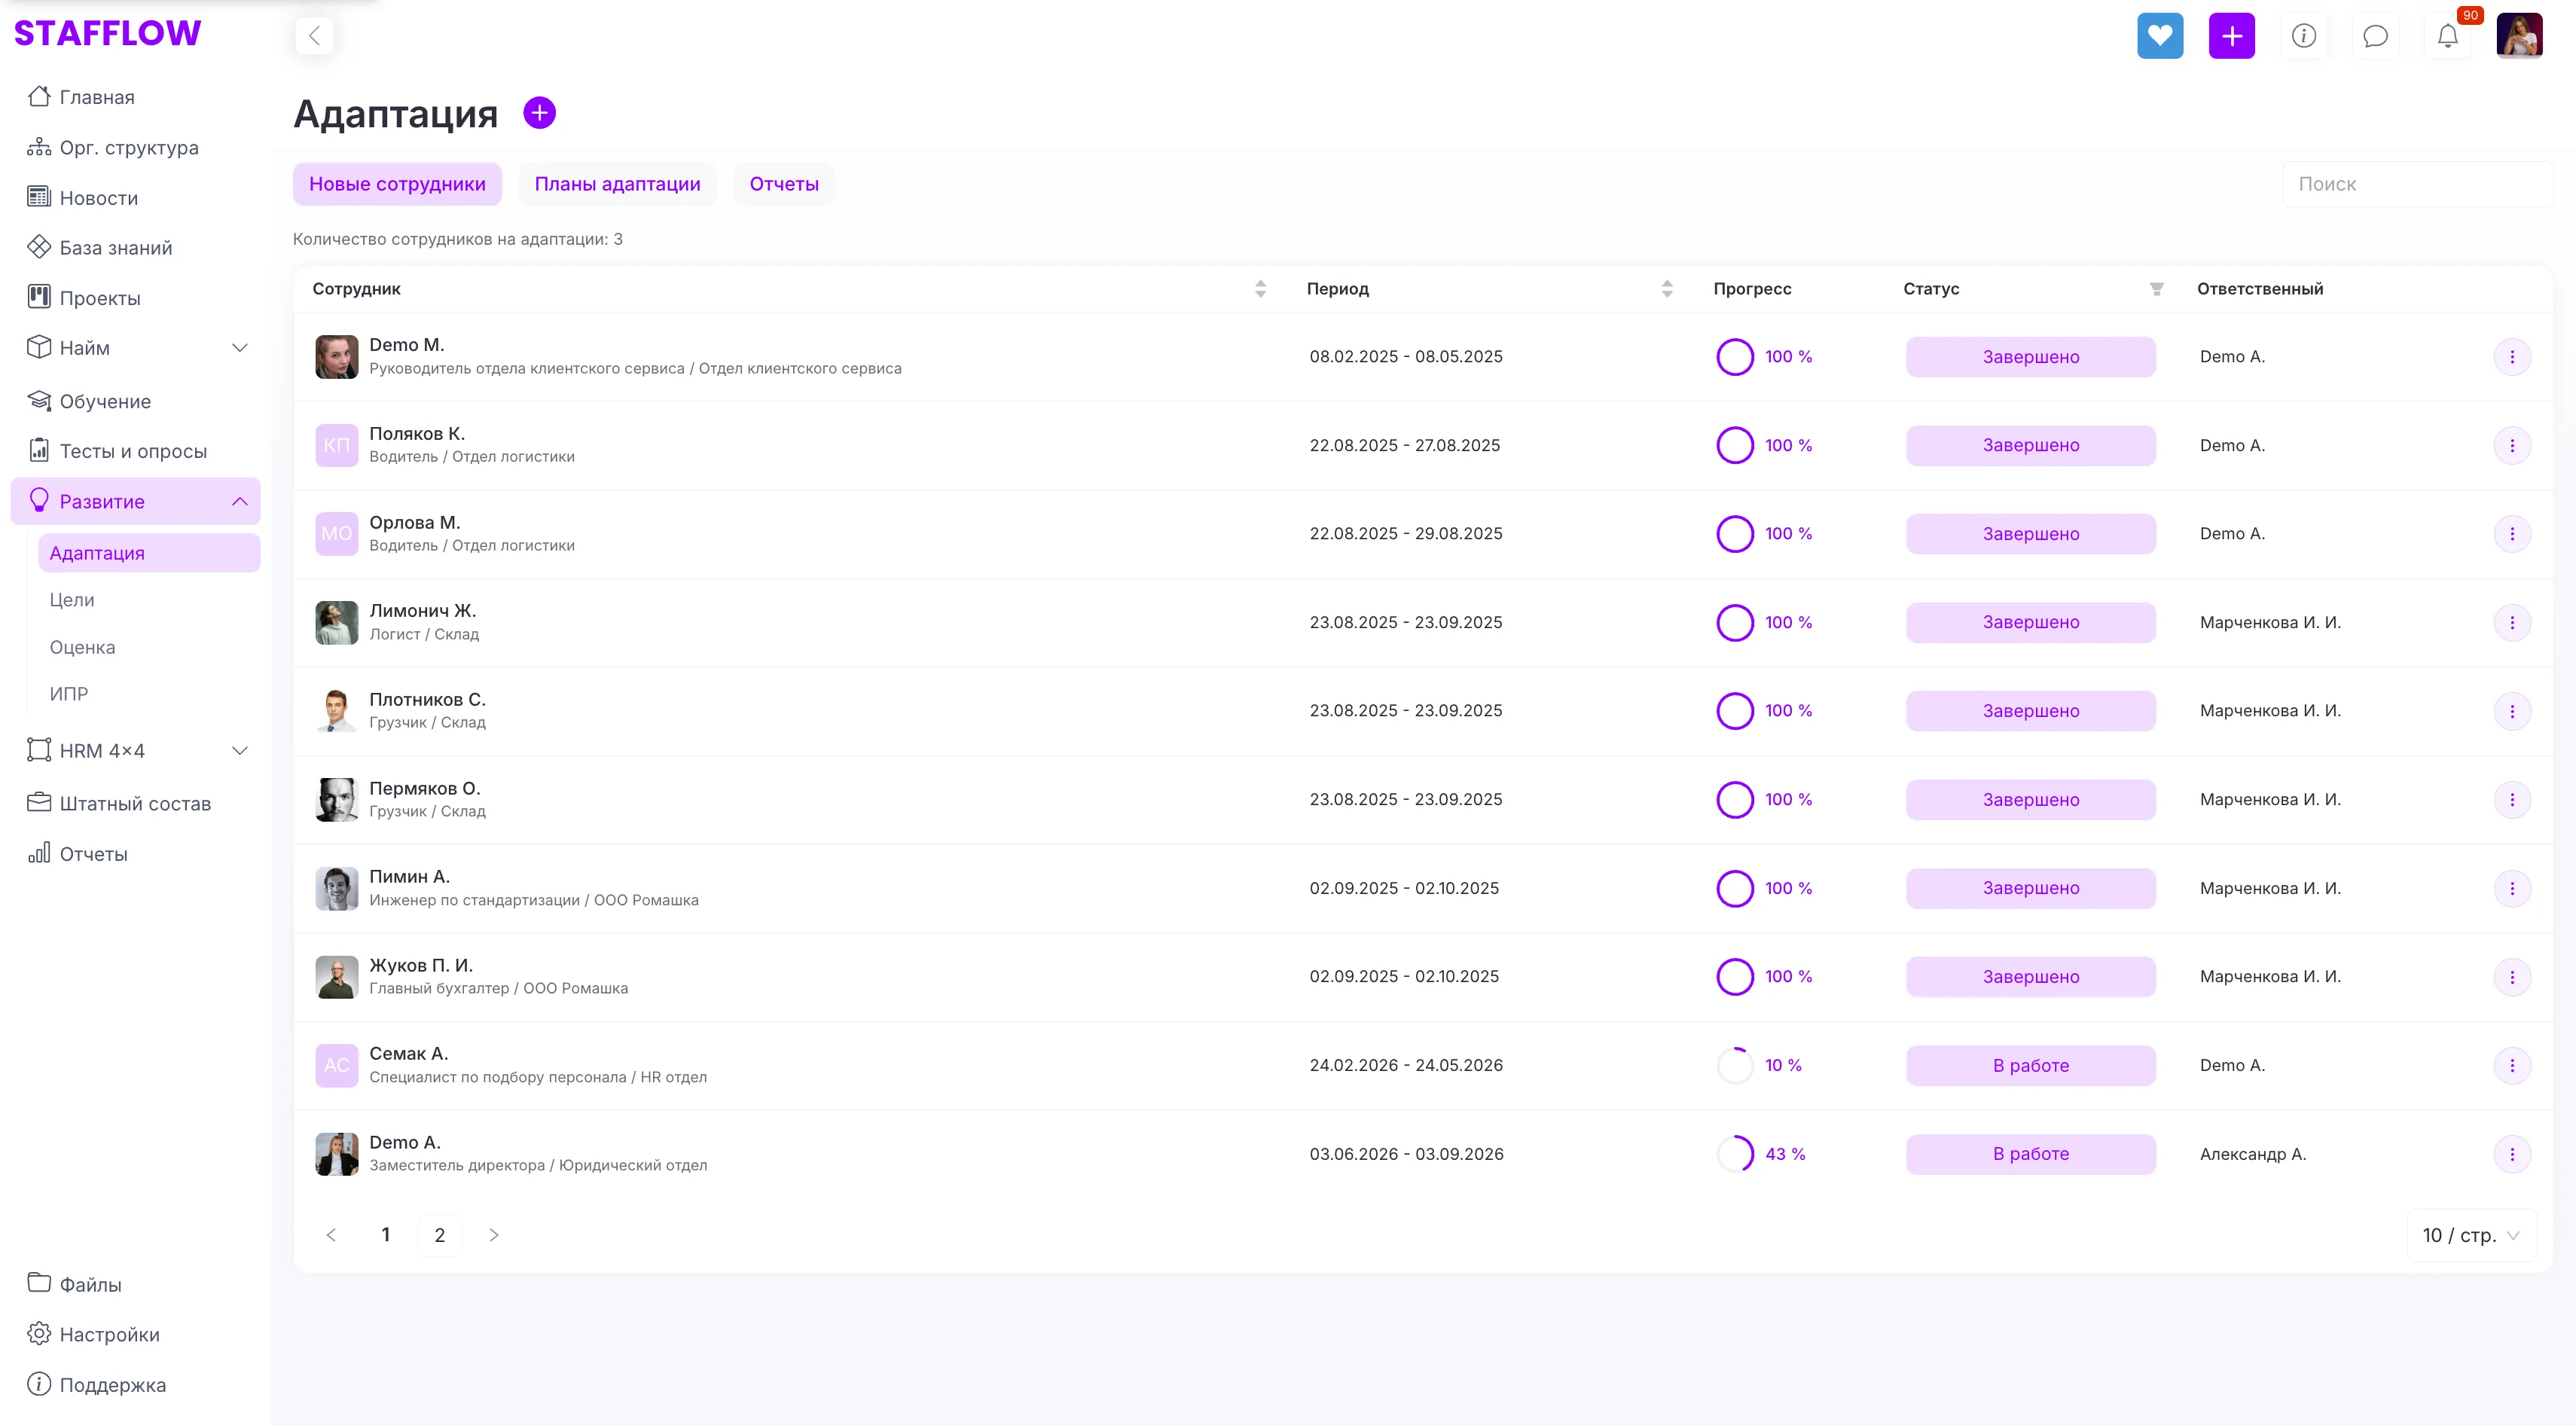
Task: Open the 10 / стр. page size dropdown
Action: coord(2470,1235)
